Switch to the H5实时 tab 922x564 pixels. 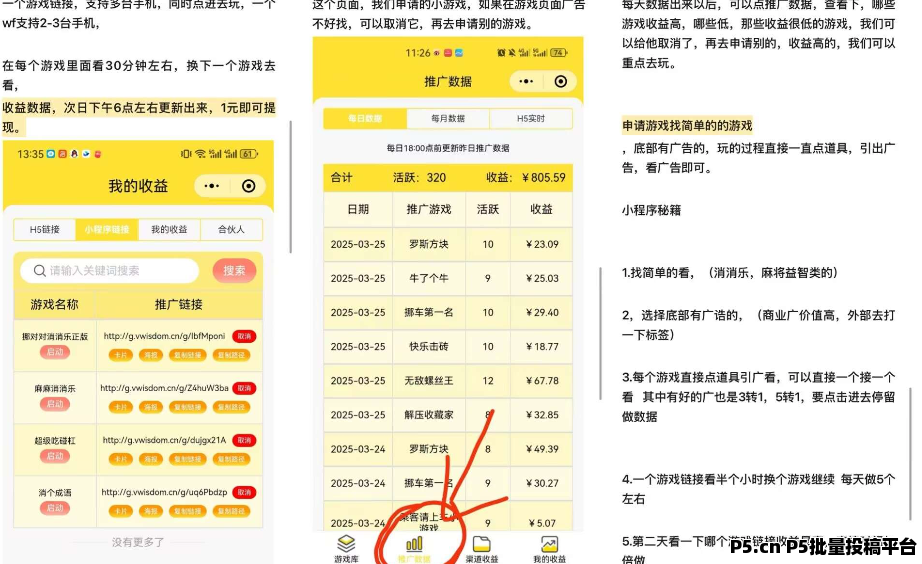(x=530, y=118)
